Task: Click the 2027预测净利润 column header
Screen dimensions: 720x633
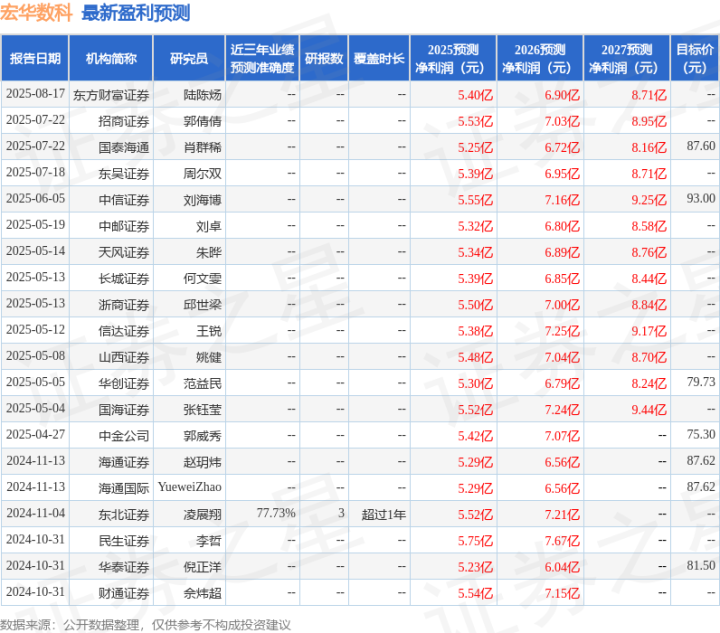Action: (x=626, y=58)
